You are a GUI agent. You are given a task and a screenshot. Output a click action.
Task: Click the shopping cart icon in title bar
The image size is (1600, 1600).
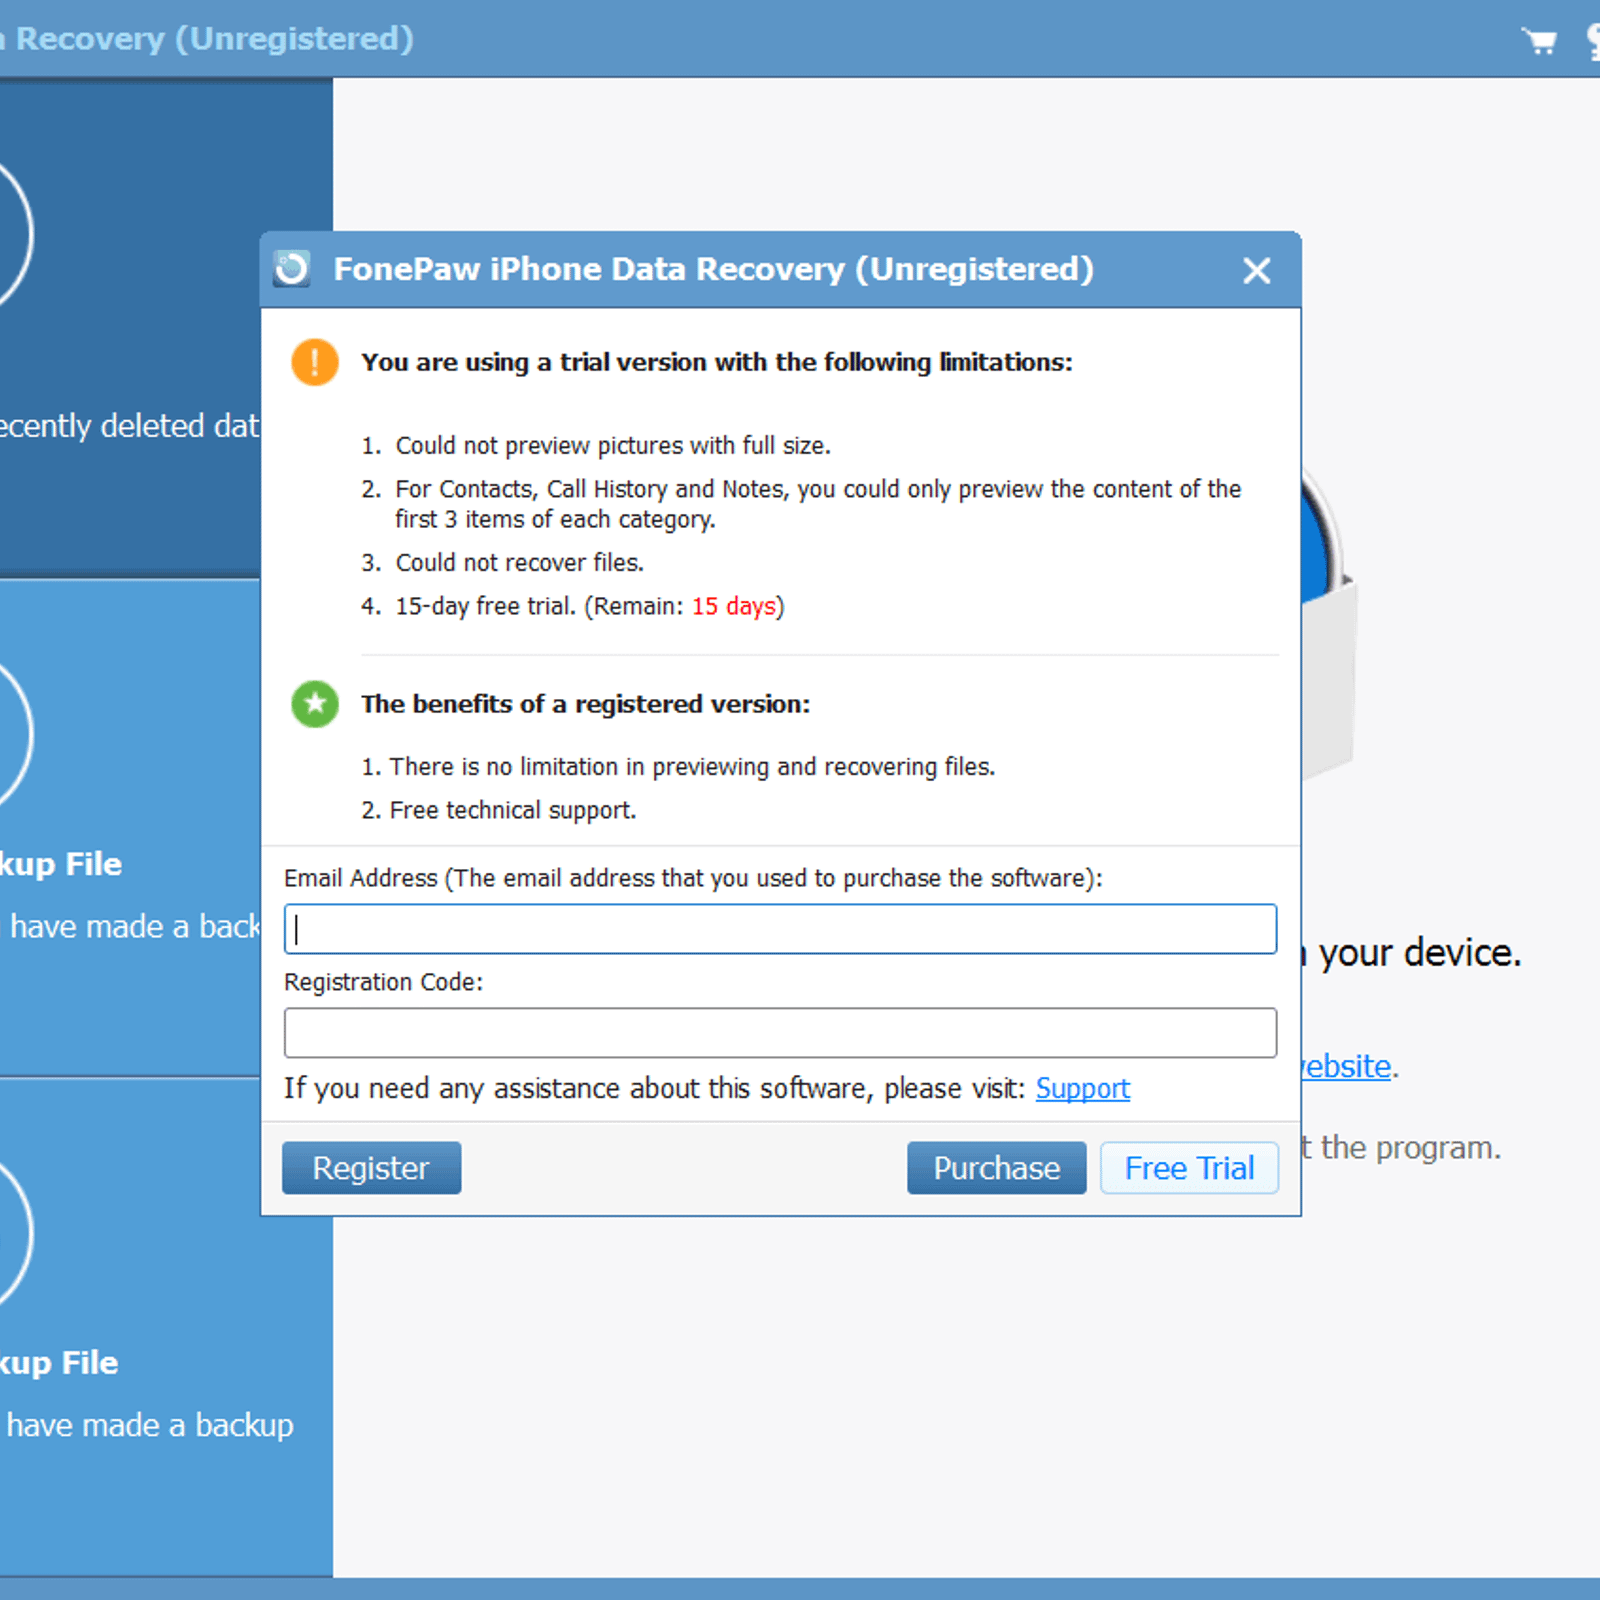click(x=1540, y=40)
